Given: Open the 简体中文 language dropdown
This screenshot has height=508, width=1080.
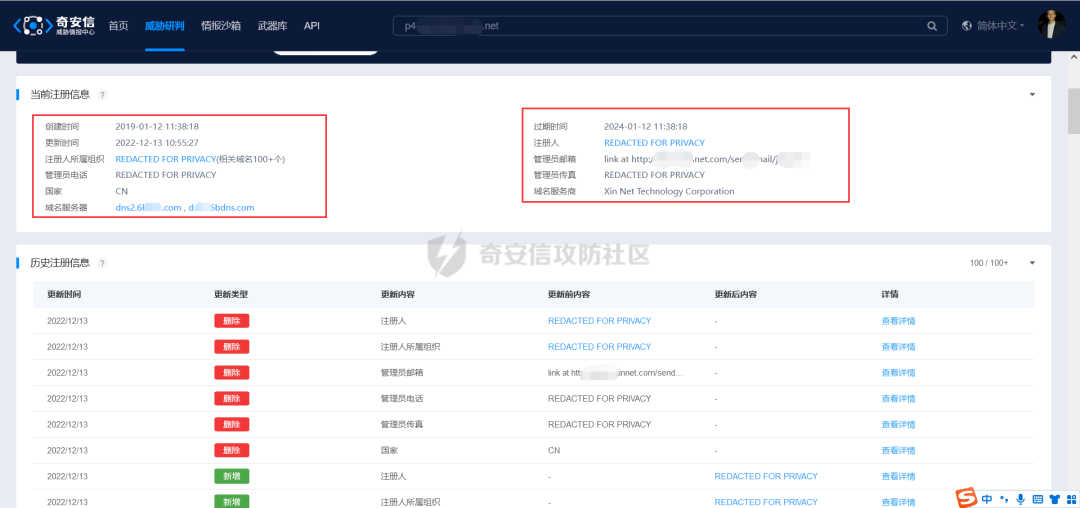Looking at the screenshot, I should (x=1001, y=25).
